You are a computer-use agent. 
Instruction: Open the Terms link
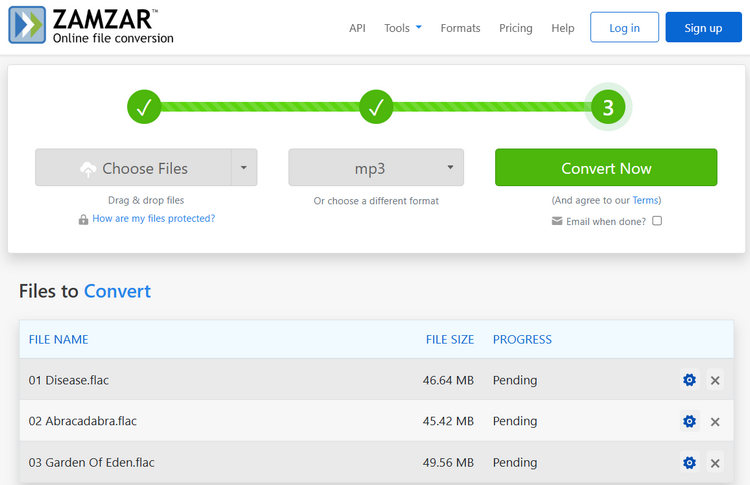tap(645, 200)
